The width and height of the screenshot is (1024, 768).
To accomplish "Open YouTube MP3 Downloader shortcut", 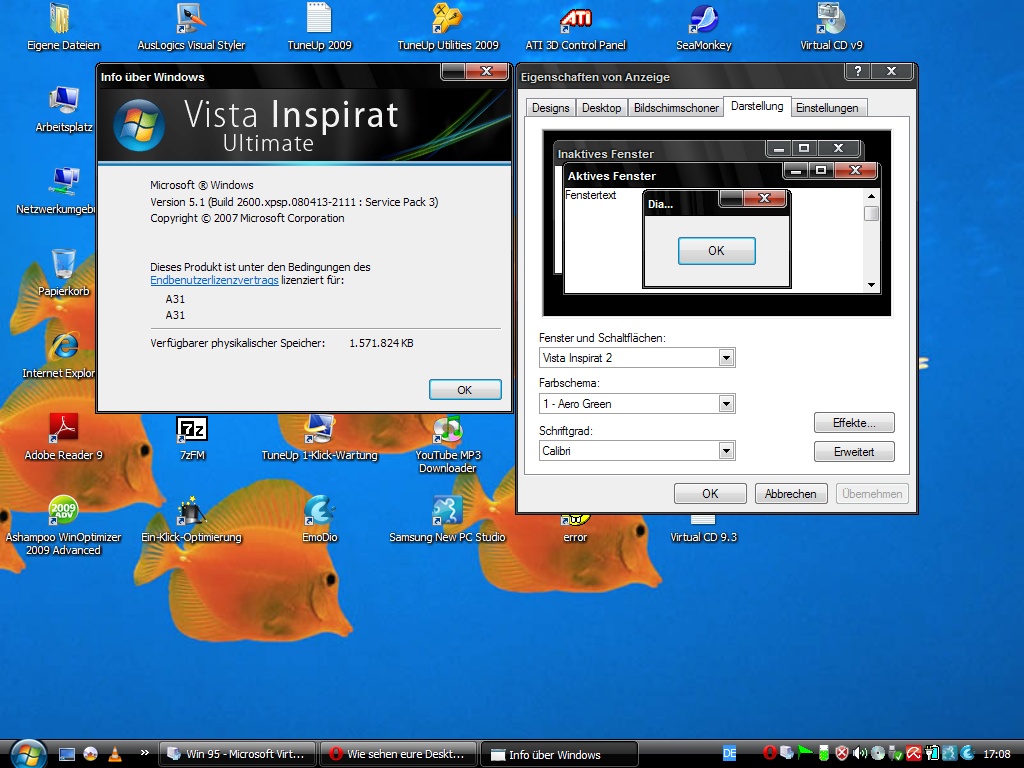I will [x=447, y=430].
